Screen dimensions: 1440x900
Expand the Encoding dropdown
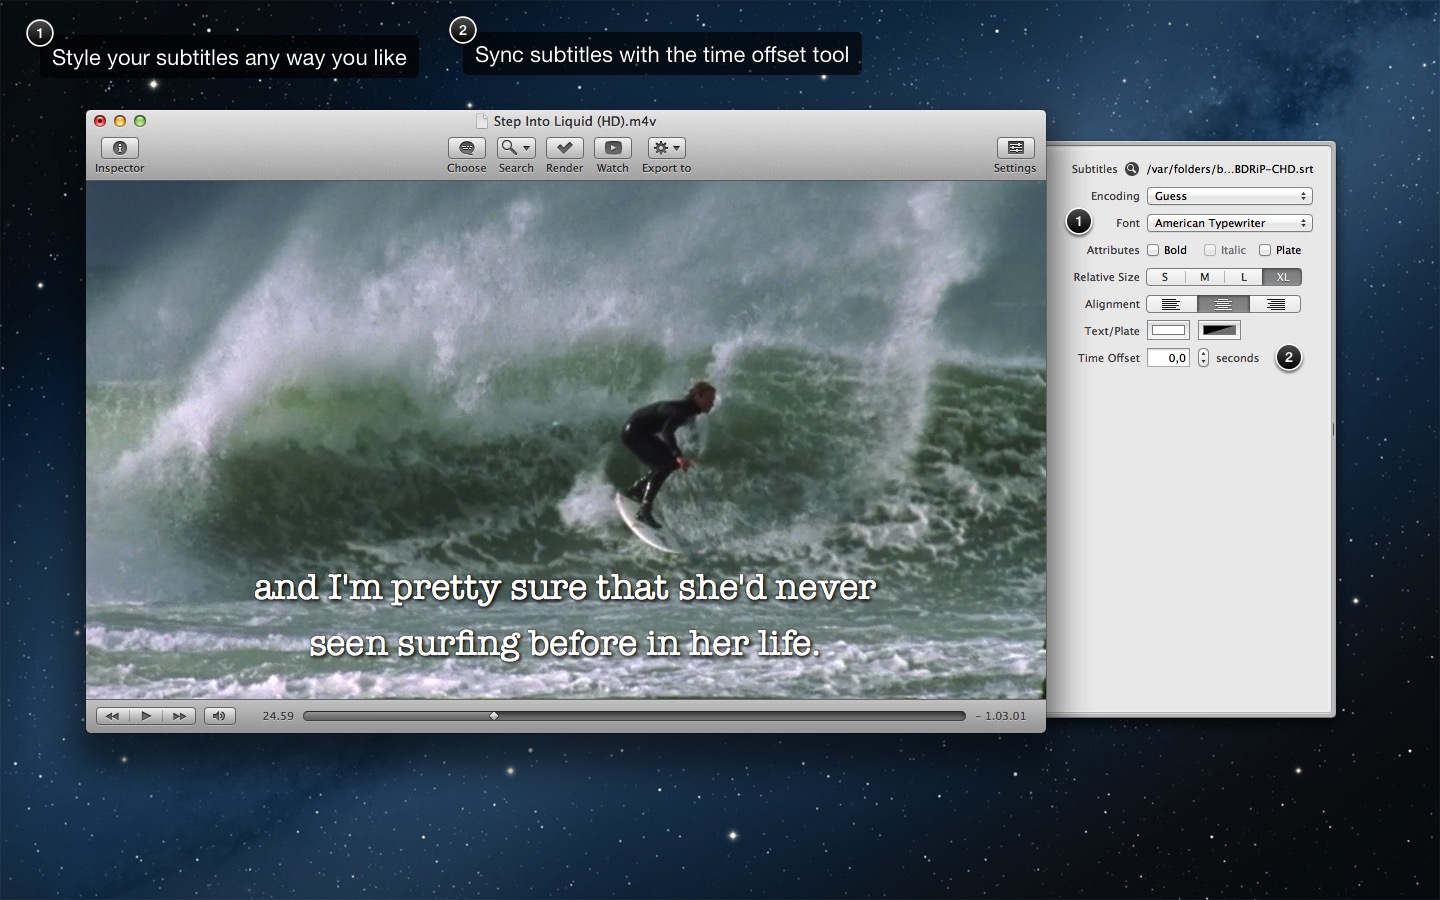[x=1229, y=196]
